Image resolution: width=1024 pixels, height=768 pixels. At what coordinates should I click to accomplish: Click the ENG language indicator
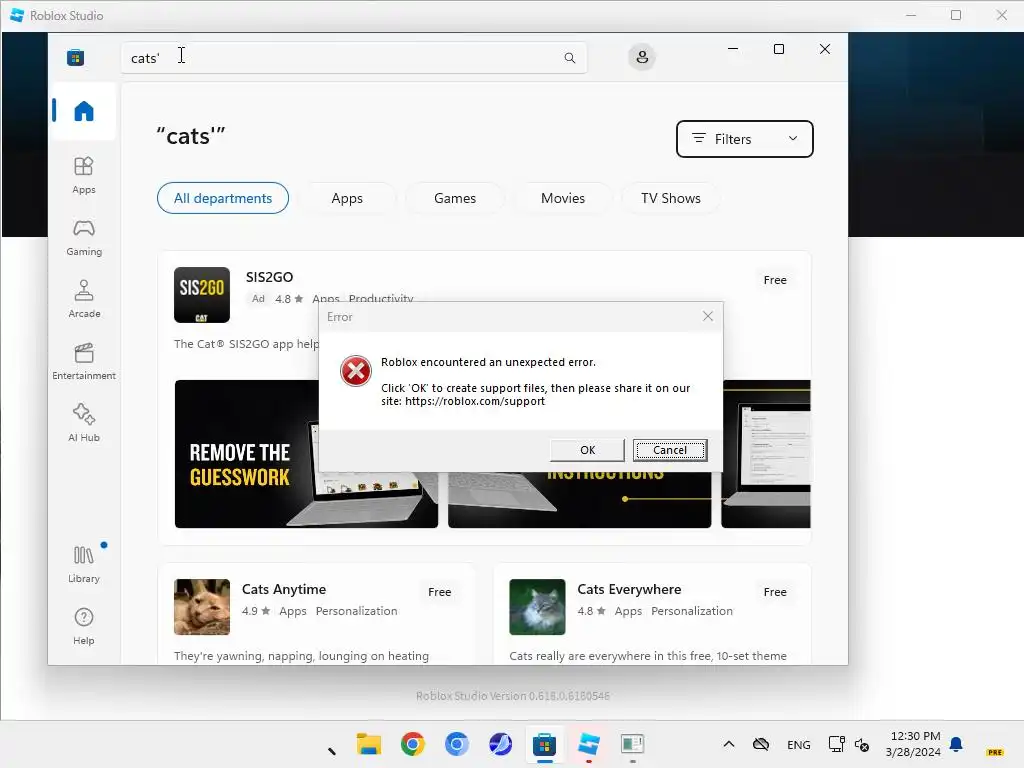click(799, 744)
